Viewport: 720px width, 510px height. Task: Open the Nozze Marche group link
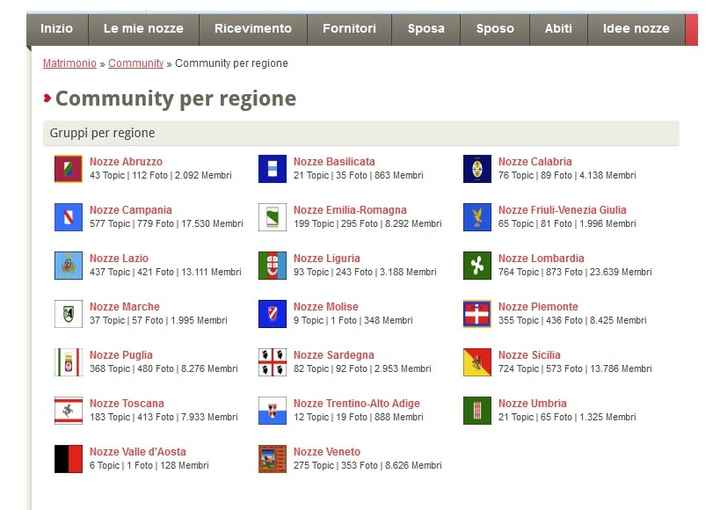click(x=124, y=307)
